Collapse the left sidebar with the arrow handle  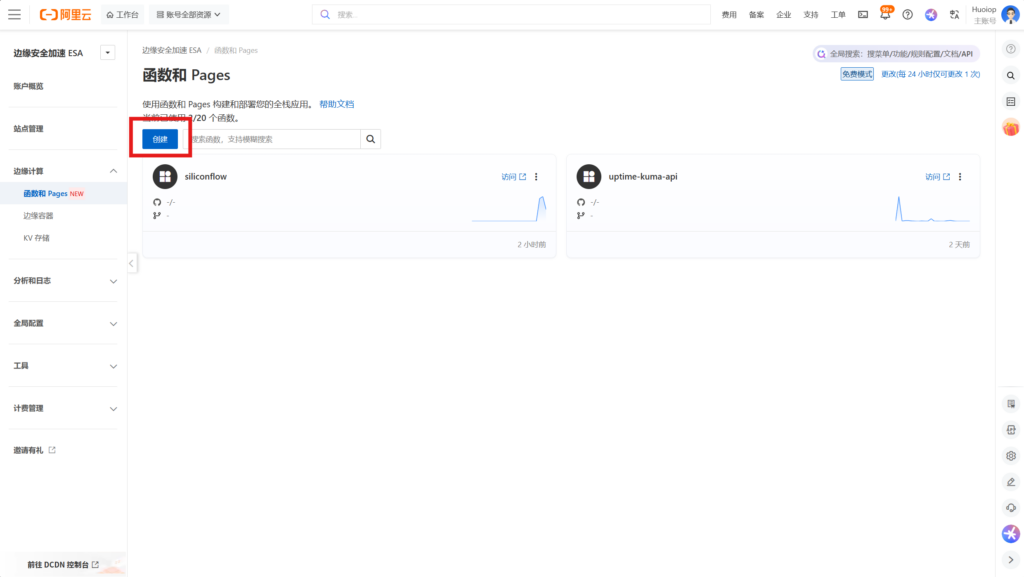pyautogui.click(x=132, y=263)
